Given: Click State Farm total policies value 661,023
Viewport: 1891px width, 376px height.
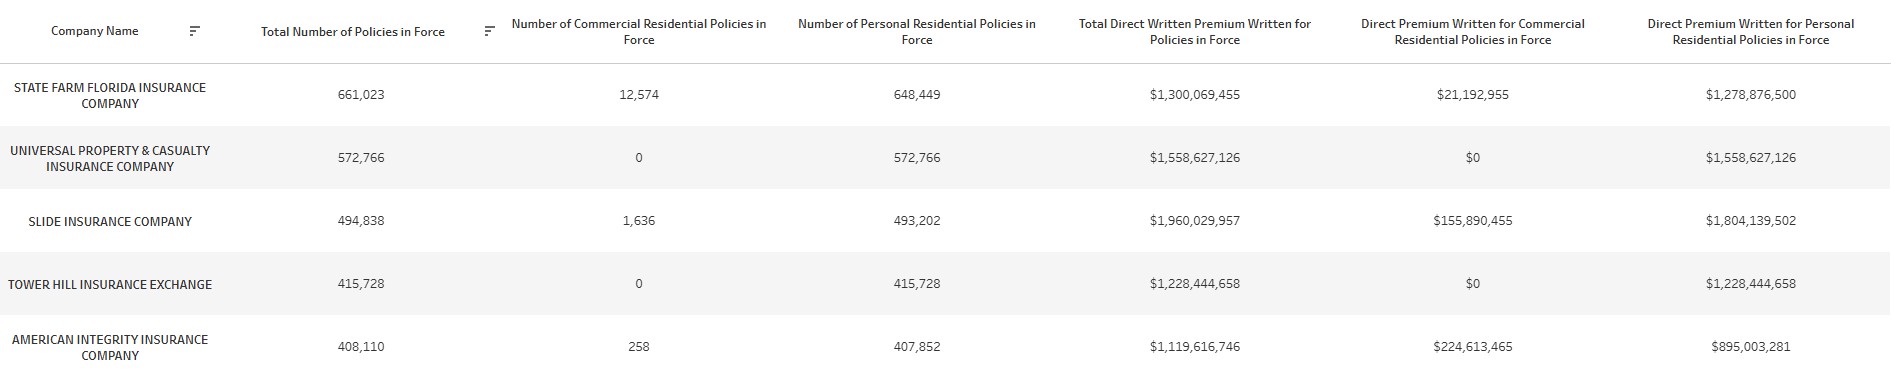Looking at the screenshot, I should 361,95.
